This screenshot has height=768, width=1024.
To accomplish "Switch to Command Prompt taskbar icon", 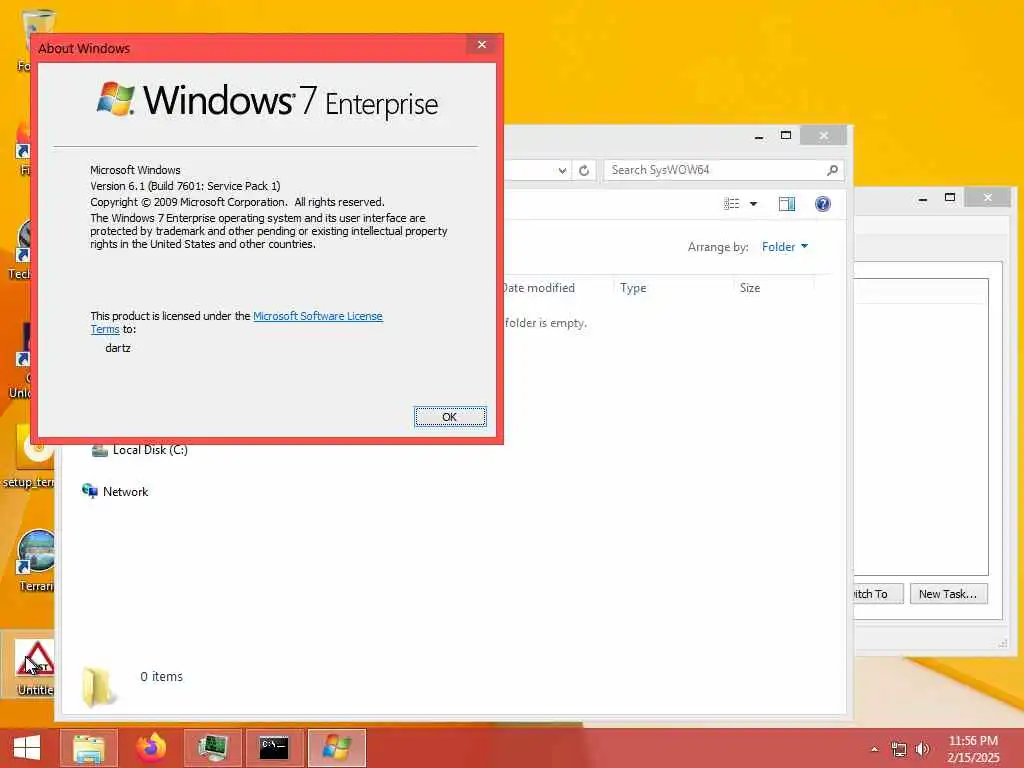I will tap(274, 747).
